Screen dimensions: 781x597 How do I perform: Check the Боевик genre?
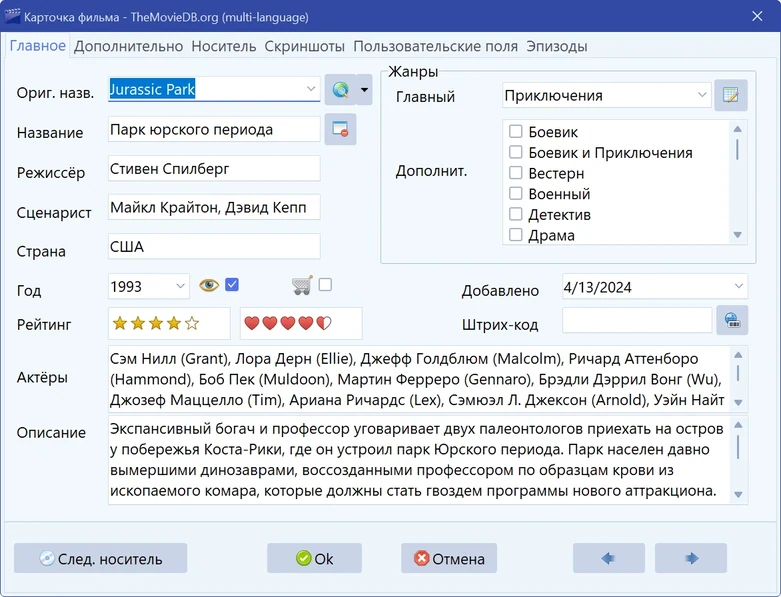[516, 131]
